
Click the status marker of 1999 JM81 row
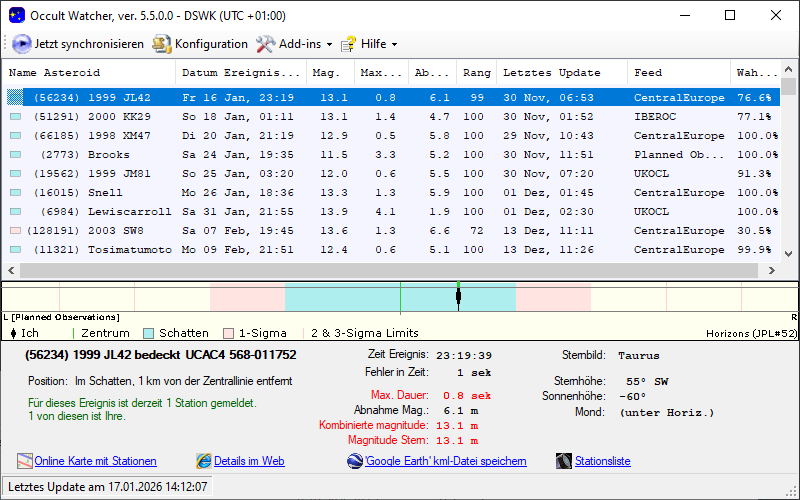pos(16,173)
